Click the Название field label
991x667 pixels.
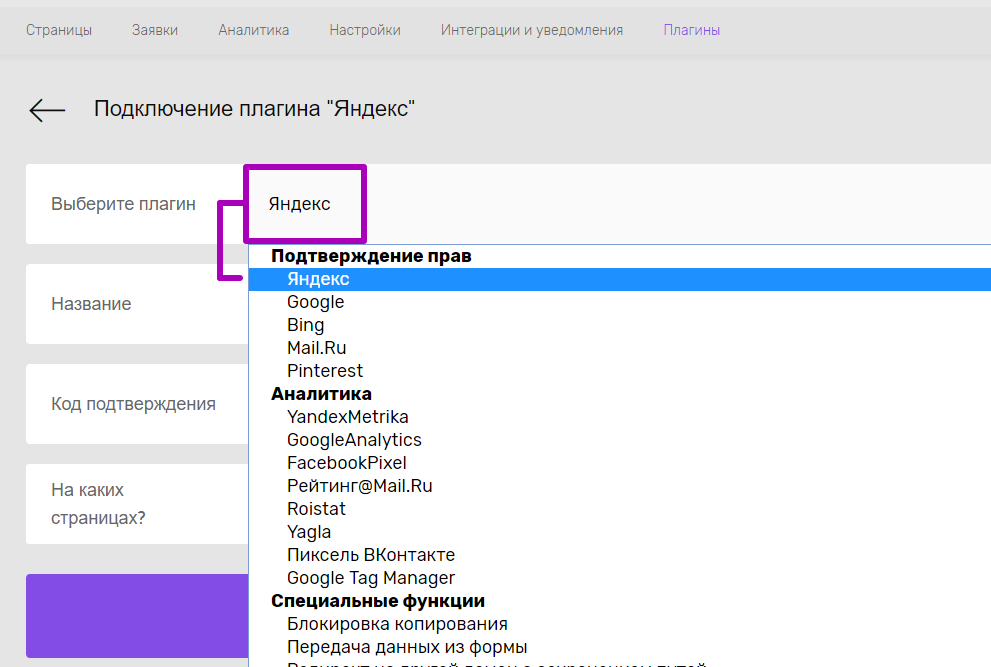(x=91, y=303)
